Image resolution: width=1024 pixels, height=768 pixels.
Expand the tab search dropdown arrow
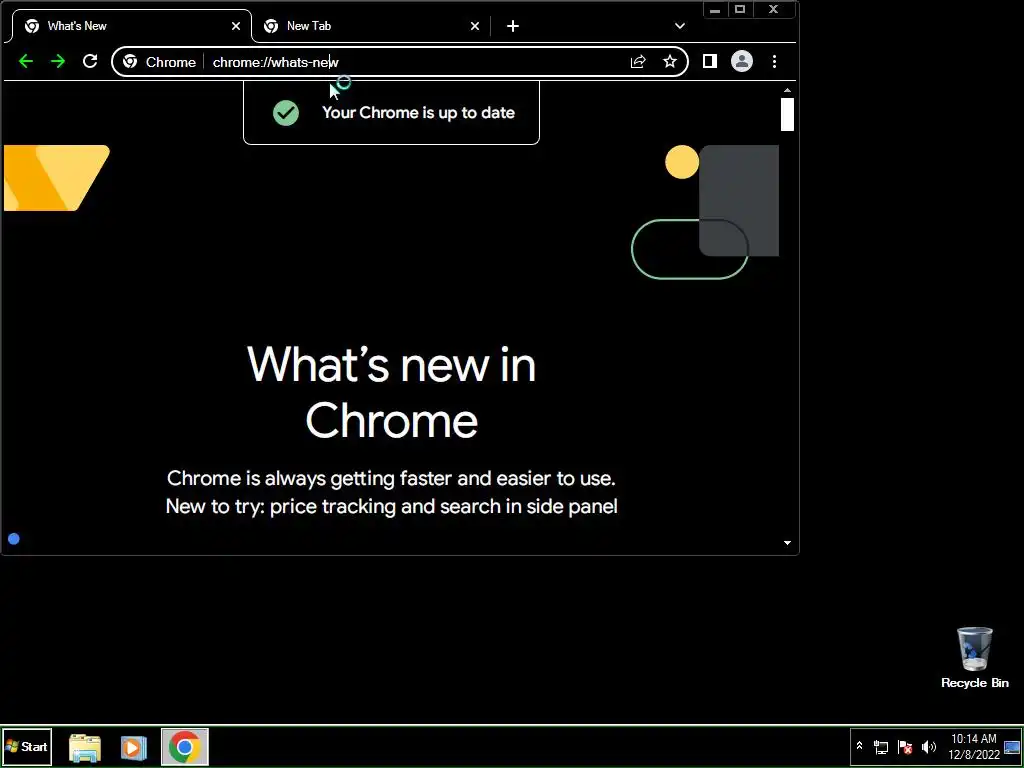[680, 26]
